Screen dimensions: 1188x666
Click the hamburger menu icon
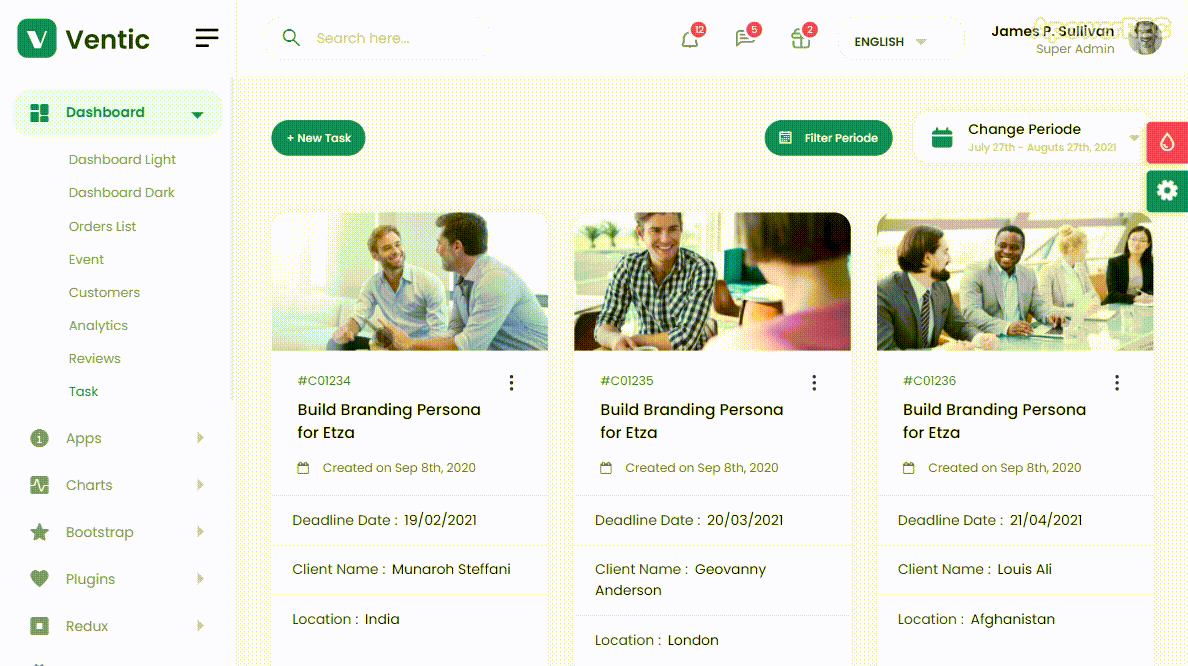(x=207, y=38)
